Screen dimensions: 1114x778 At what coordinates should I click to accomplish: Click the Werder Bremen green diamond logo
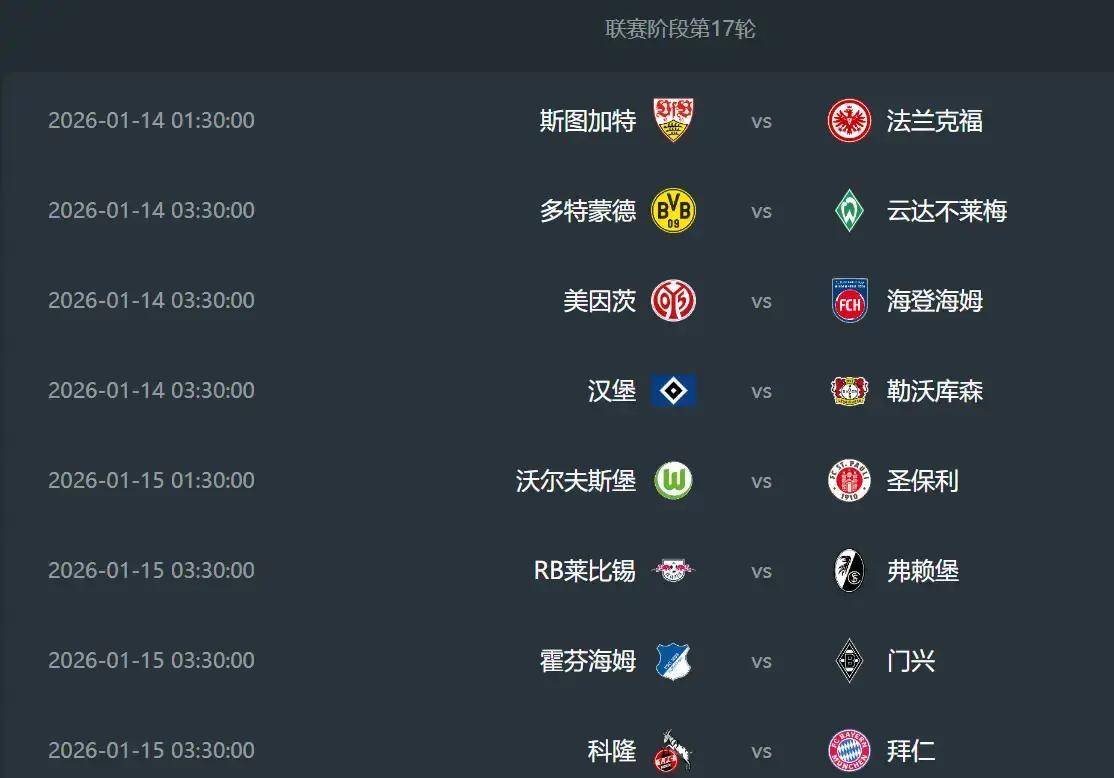849,211
